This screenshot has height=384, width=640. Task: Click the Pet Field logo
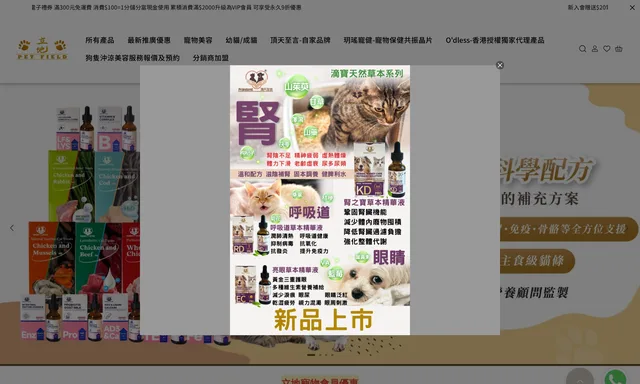coord(42,49)
